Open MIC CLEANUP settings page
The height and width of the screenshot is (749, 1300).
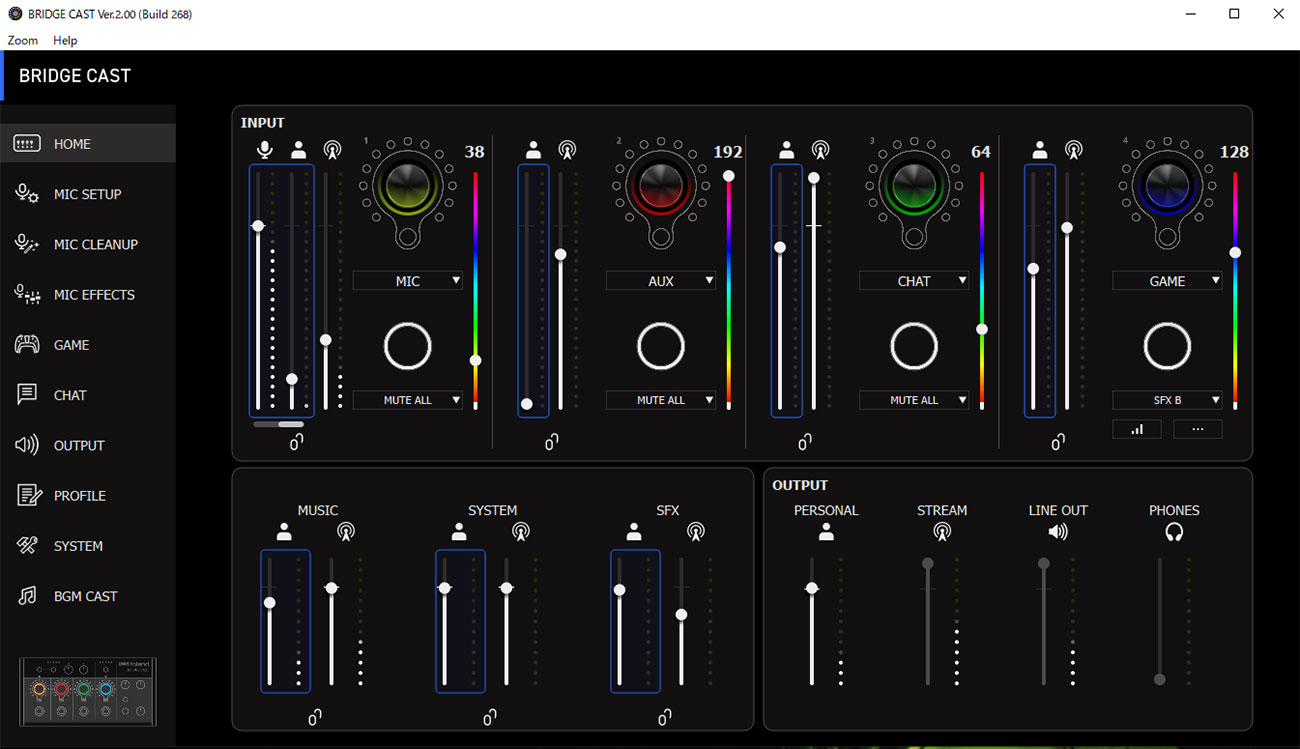[x=88, y=244]
